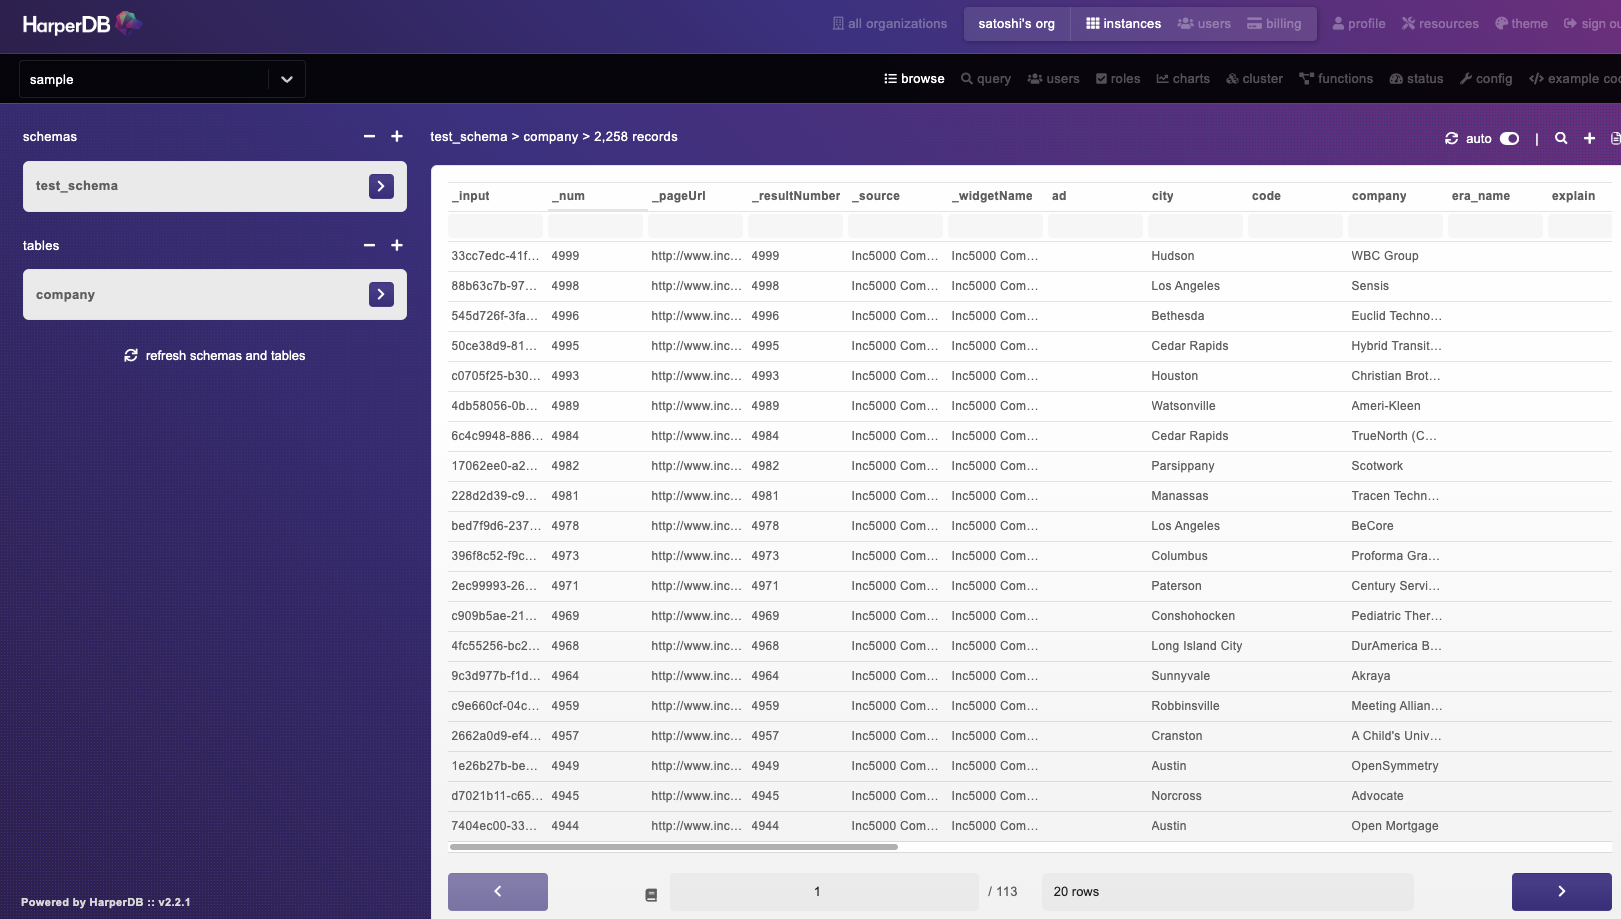This screenshot has height=919, width=1621.
Task: Open instance users in the sub-navigation
Action: [x=1054, y=79]
